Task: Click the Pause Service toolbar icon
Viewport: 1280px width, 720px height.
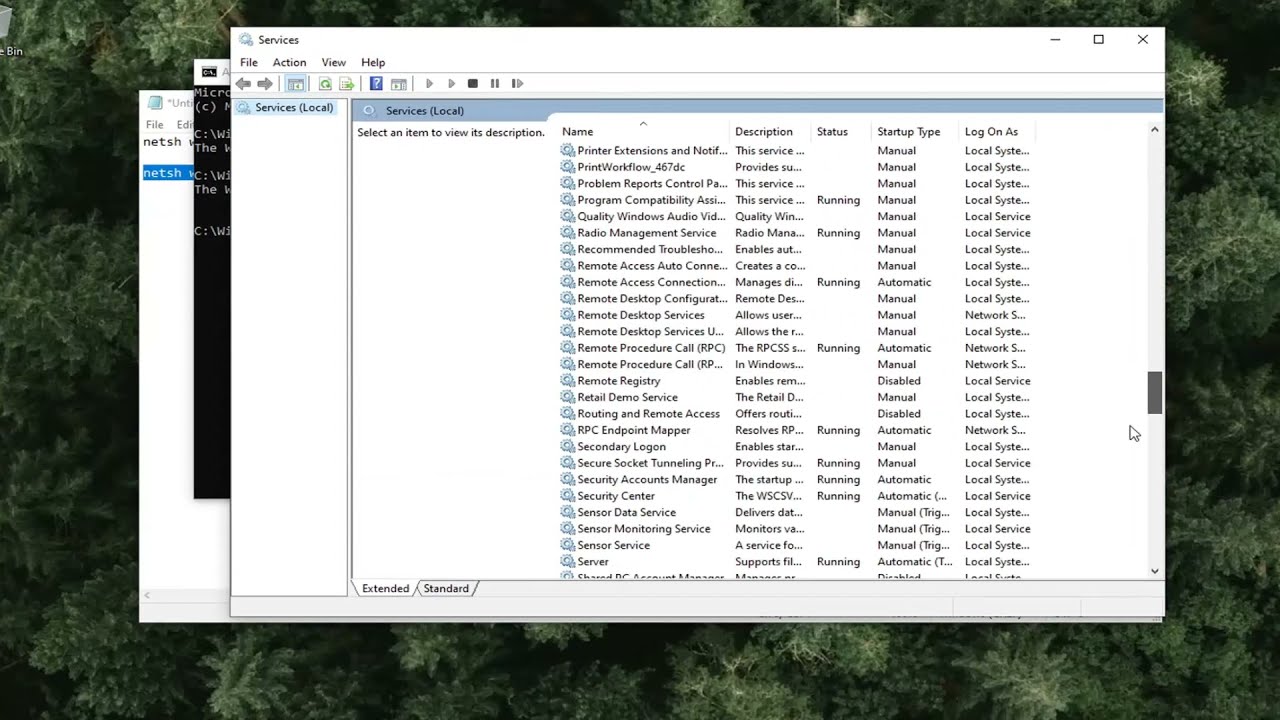Action: [494, 84]
